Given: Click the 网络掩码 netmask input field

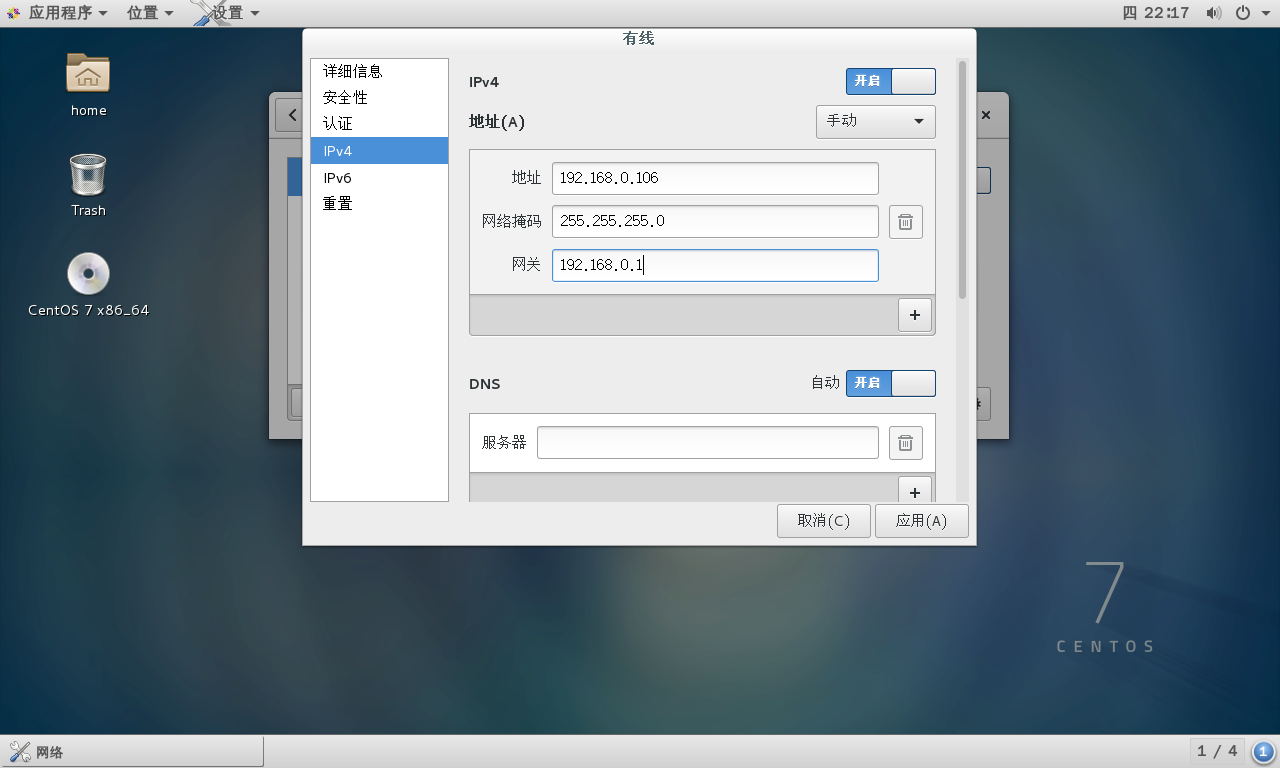Looking at the screenshot, I should (x=715, y=221).
